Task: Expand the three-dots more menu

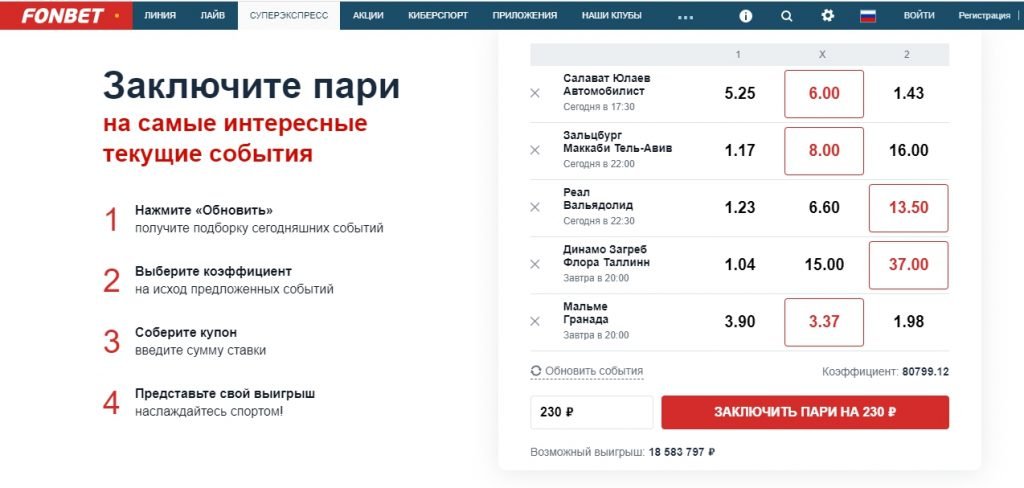Action: tap(685, 16)
